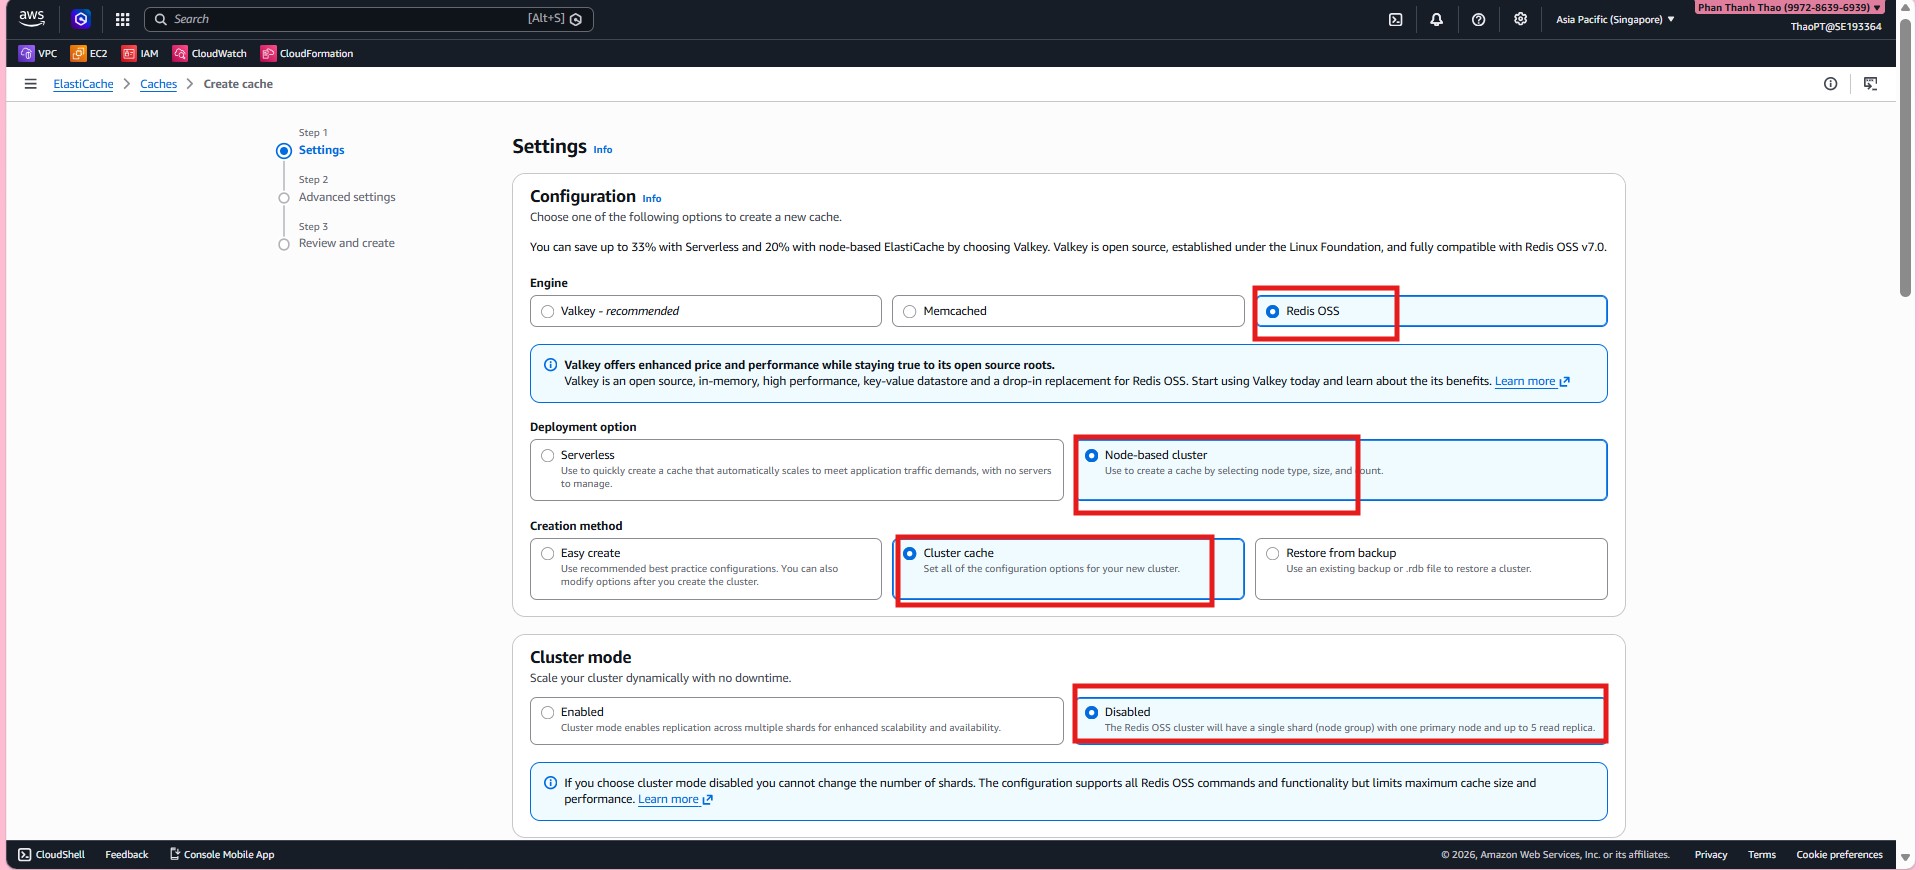Open CloudWatch favorite shortcut
This screenshot has height=870, width=1919.
[210, 53]
